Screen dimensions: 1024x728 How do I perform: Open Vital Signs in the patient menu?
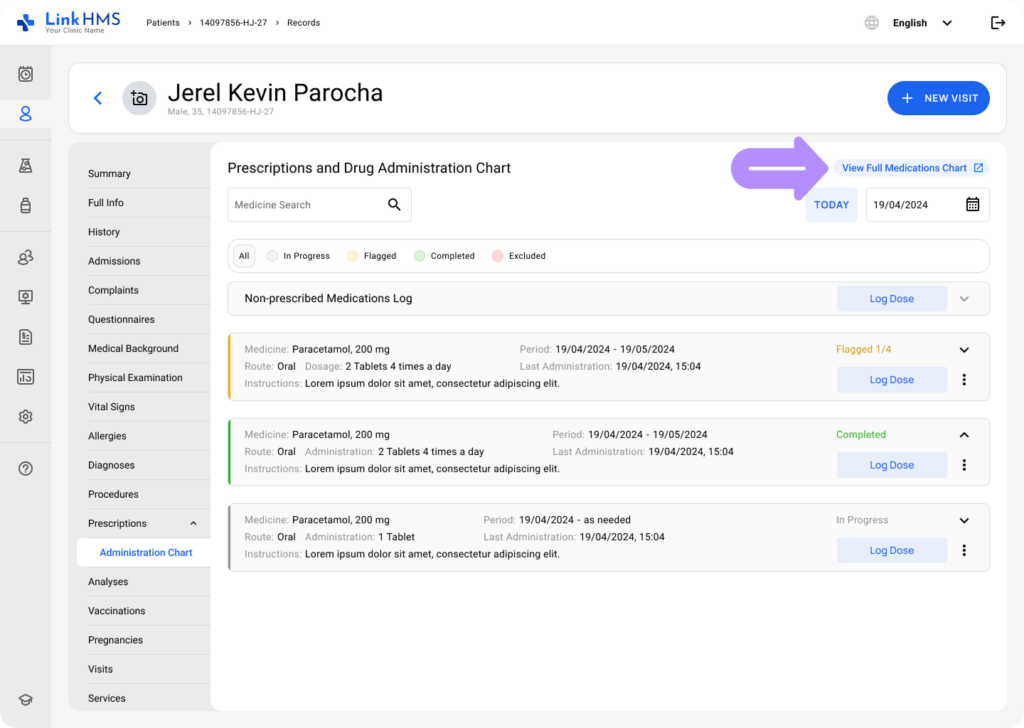click(x=111, y=407)
